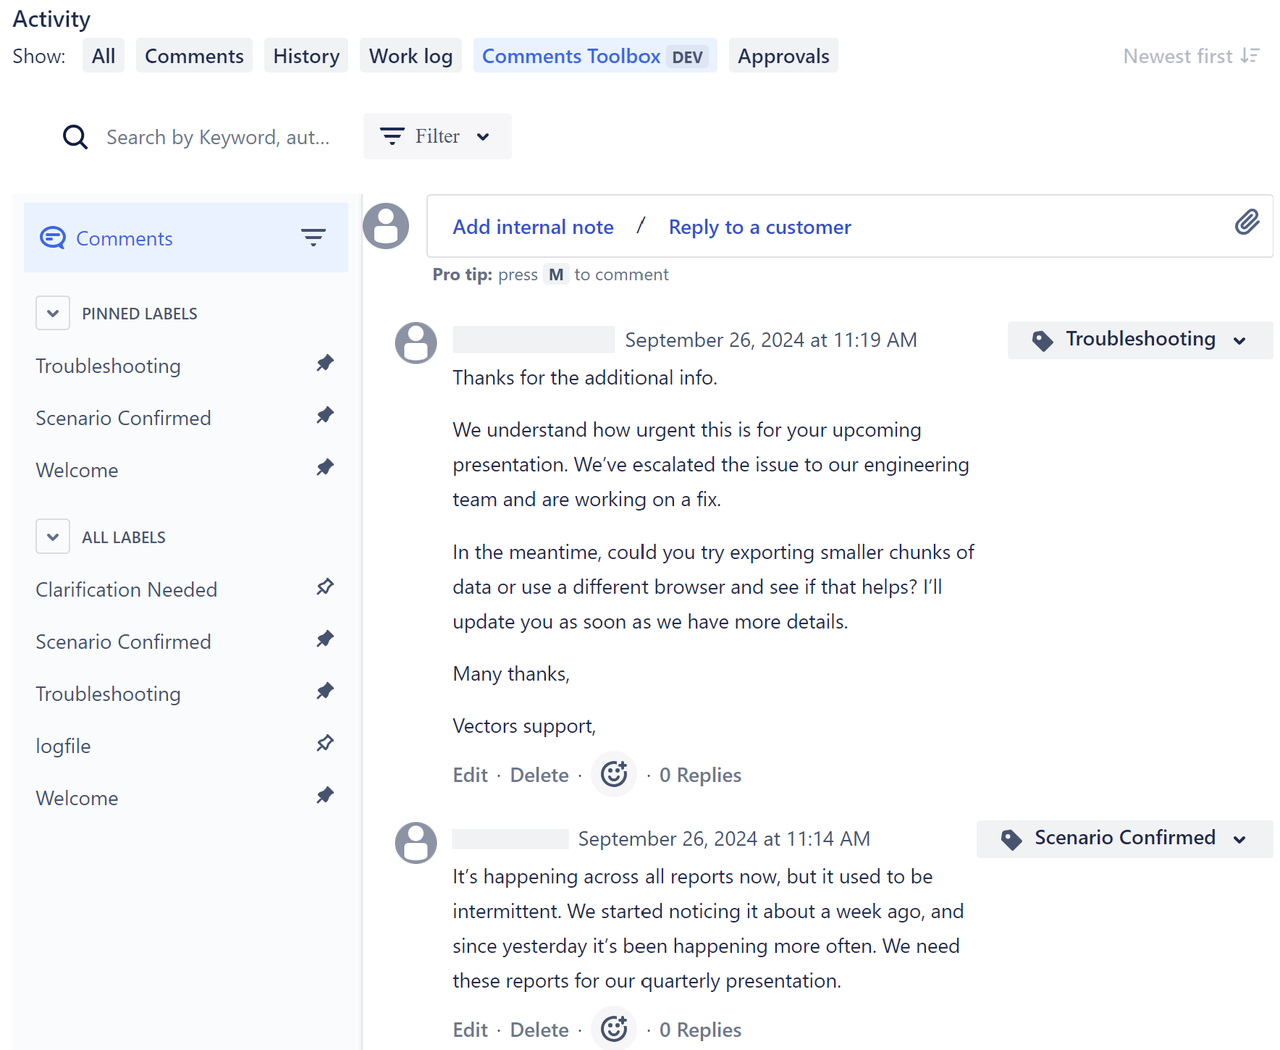This screenshot has width=1280, height=1050.
Task: Open the Scenario Confirmed label dropdown
Action: 1240,839
